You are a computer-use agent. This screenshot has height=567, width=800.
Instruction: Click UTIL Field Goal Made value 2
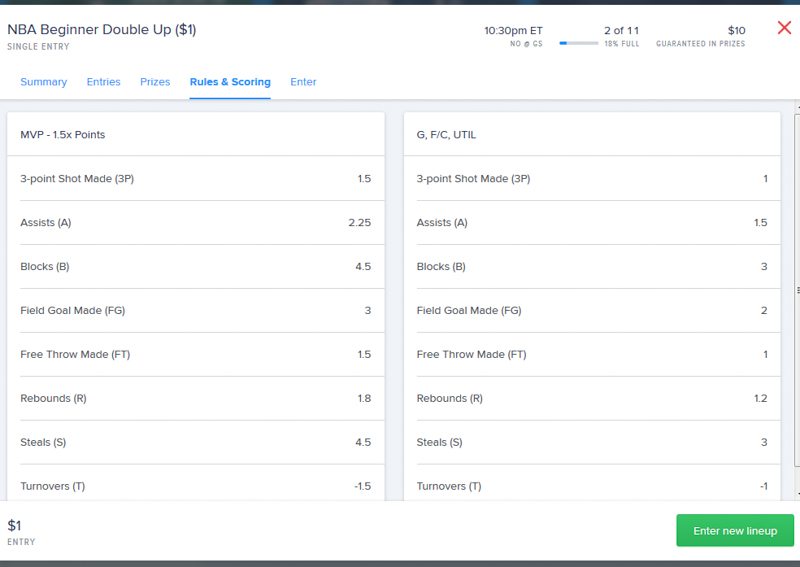(764, 310)
